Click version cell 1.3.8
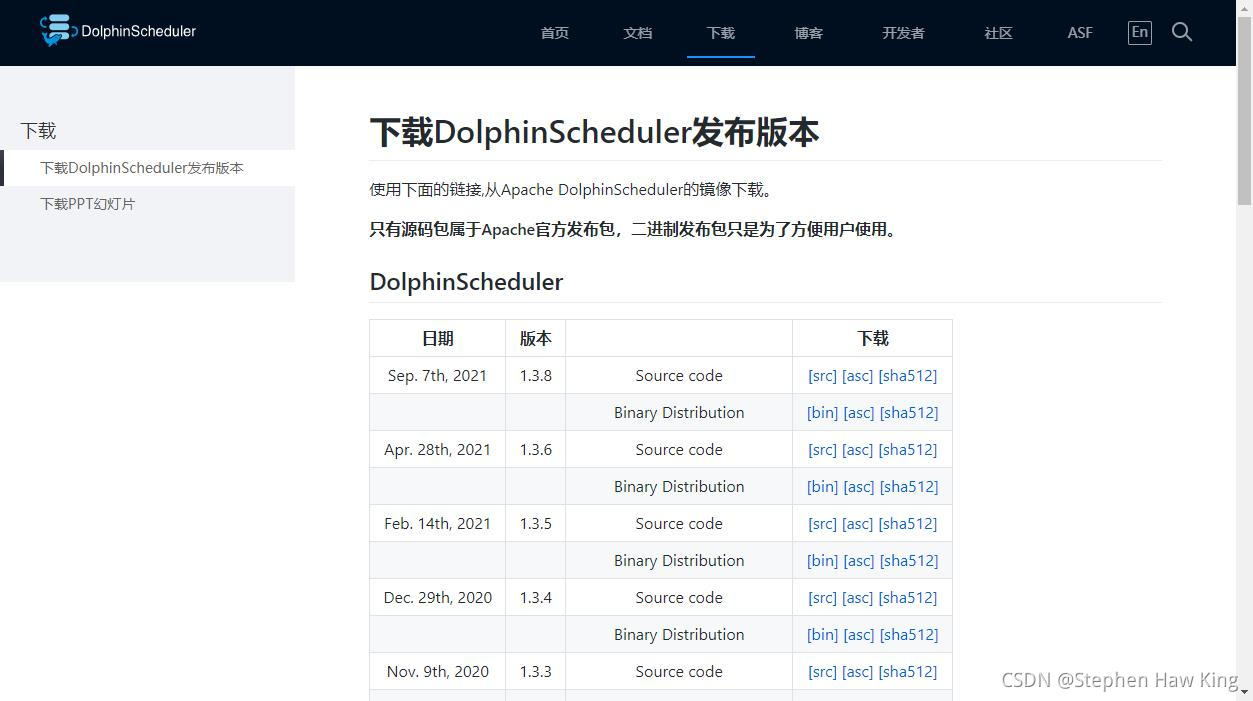This screenshot has width=1253, height=701. 535,376
